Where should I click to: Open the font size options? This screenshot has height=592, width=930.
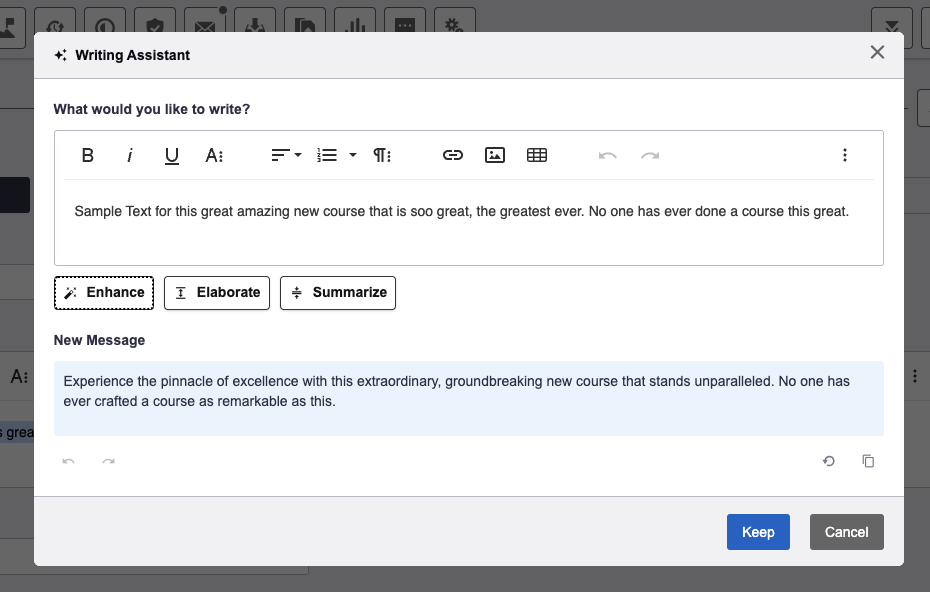[x=214, y=155]
